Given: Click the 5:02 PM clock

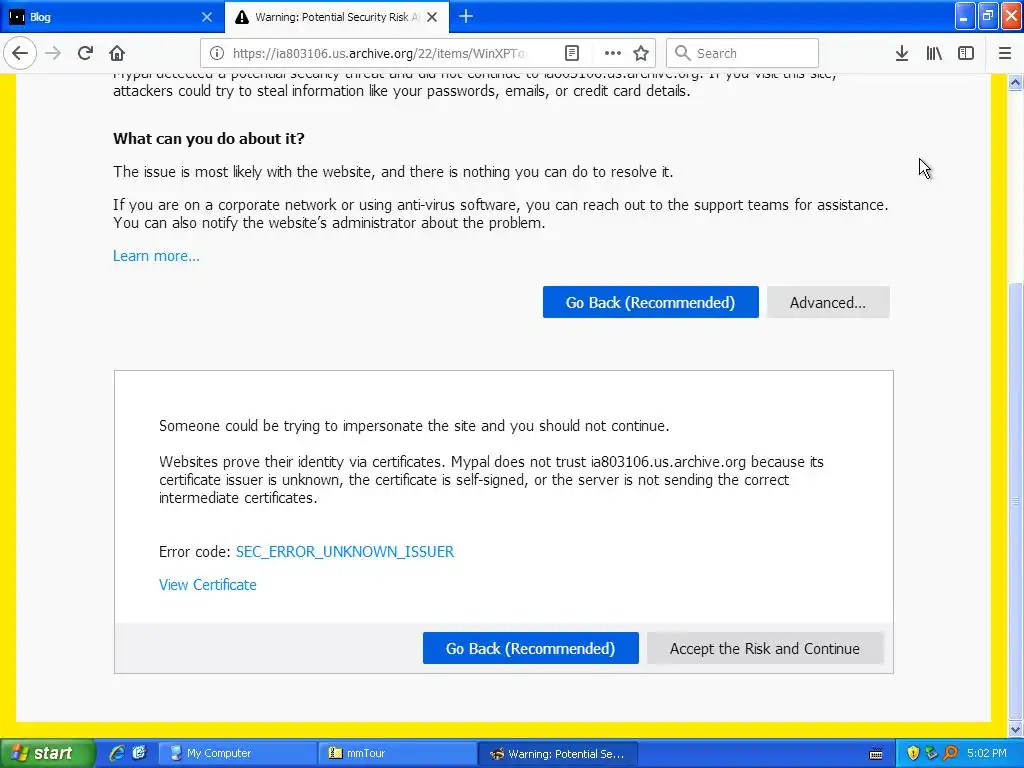Looking at the screenshot, I should point(987,754).
